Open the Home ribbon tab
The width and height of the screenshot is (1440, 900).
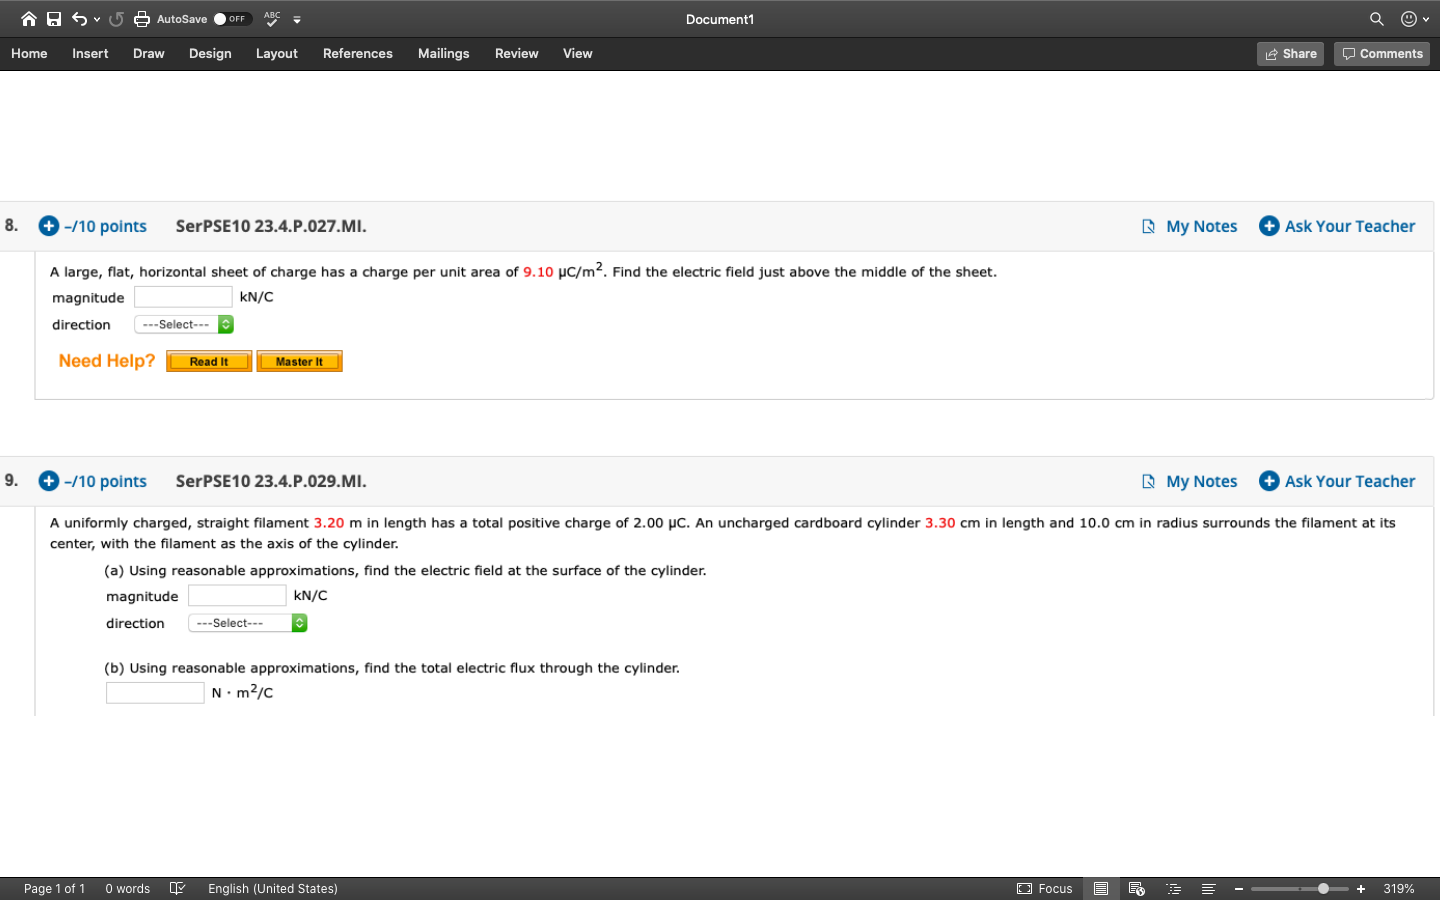click(29, 54)
